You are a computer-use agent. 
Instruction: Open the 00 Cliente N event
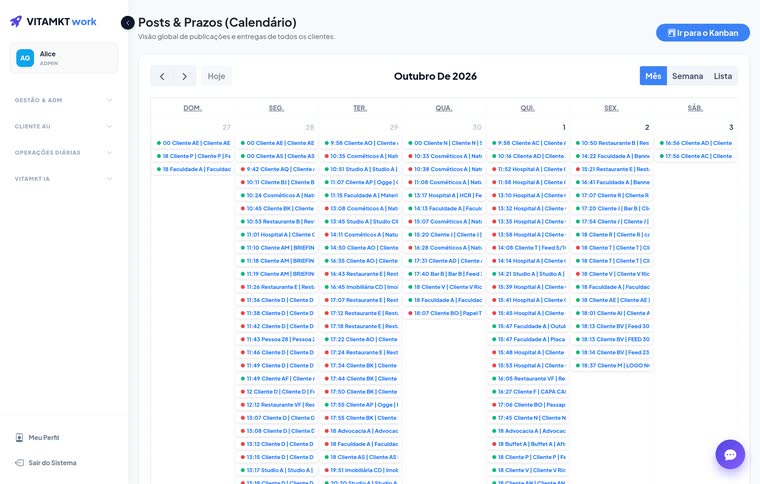(x=444, y=143)
